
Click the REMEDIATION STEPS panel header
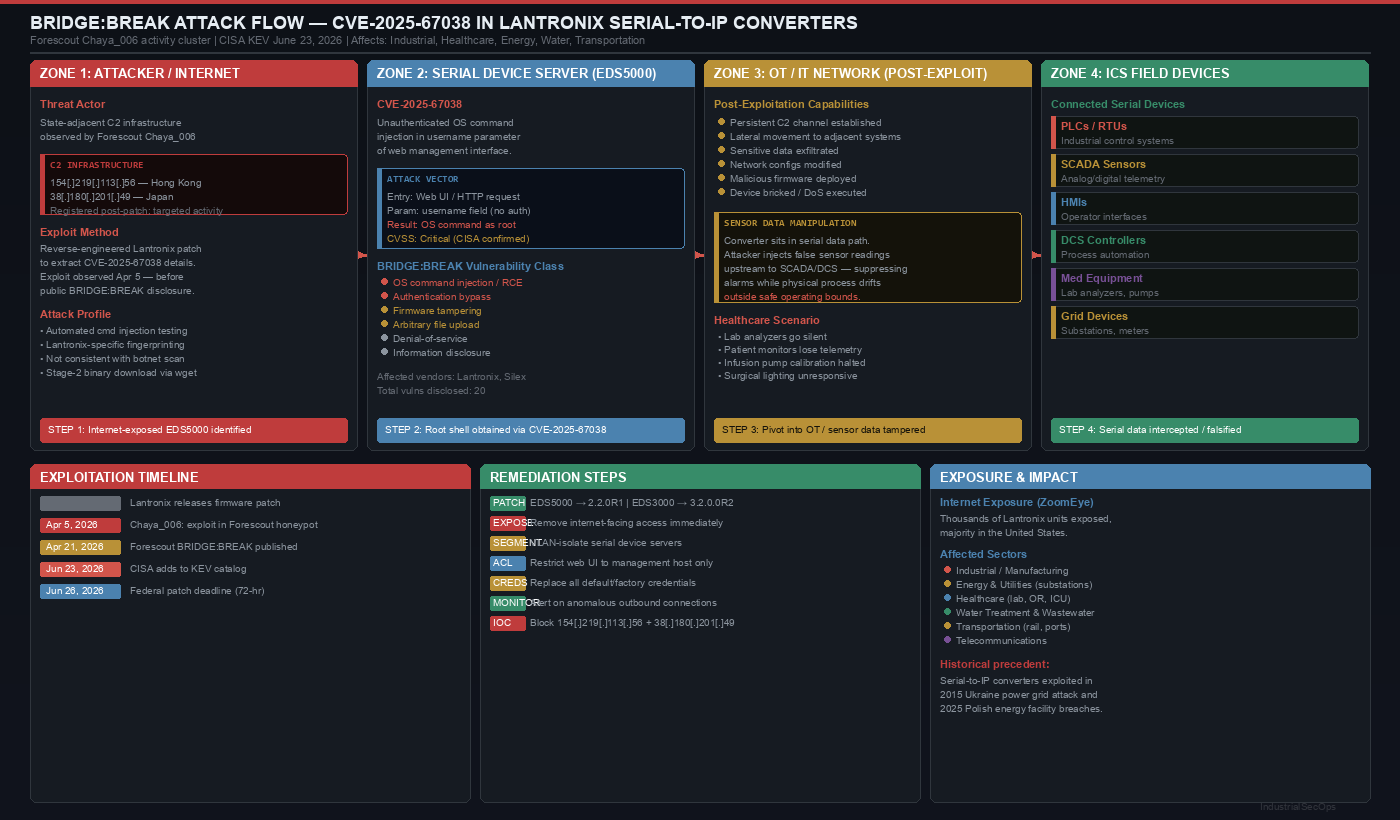pos(700,477)
